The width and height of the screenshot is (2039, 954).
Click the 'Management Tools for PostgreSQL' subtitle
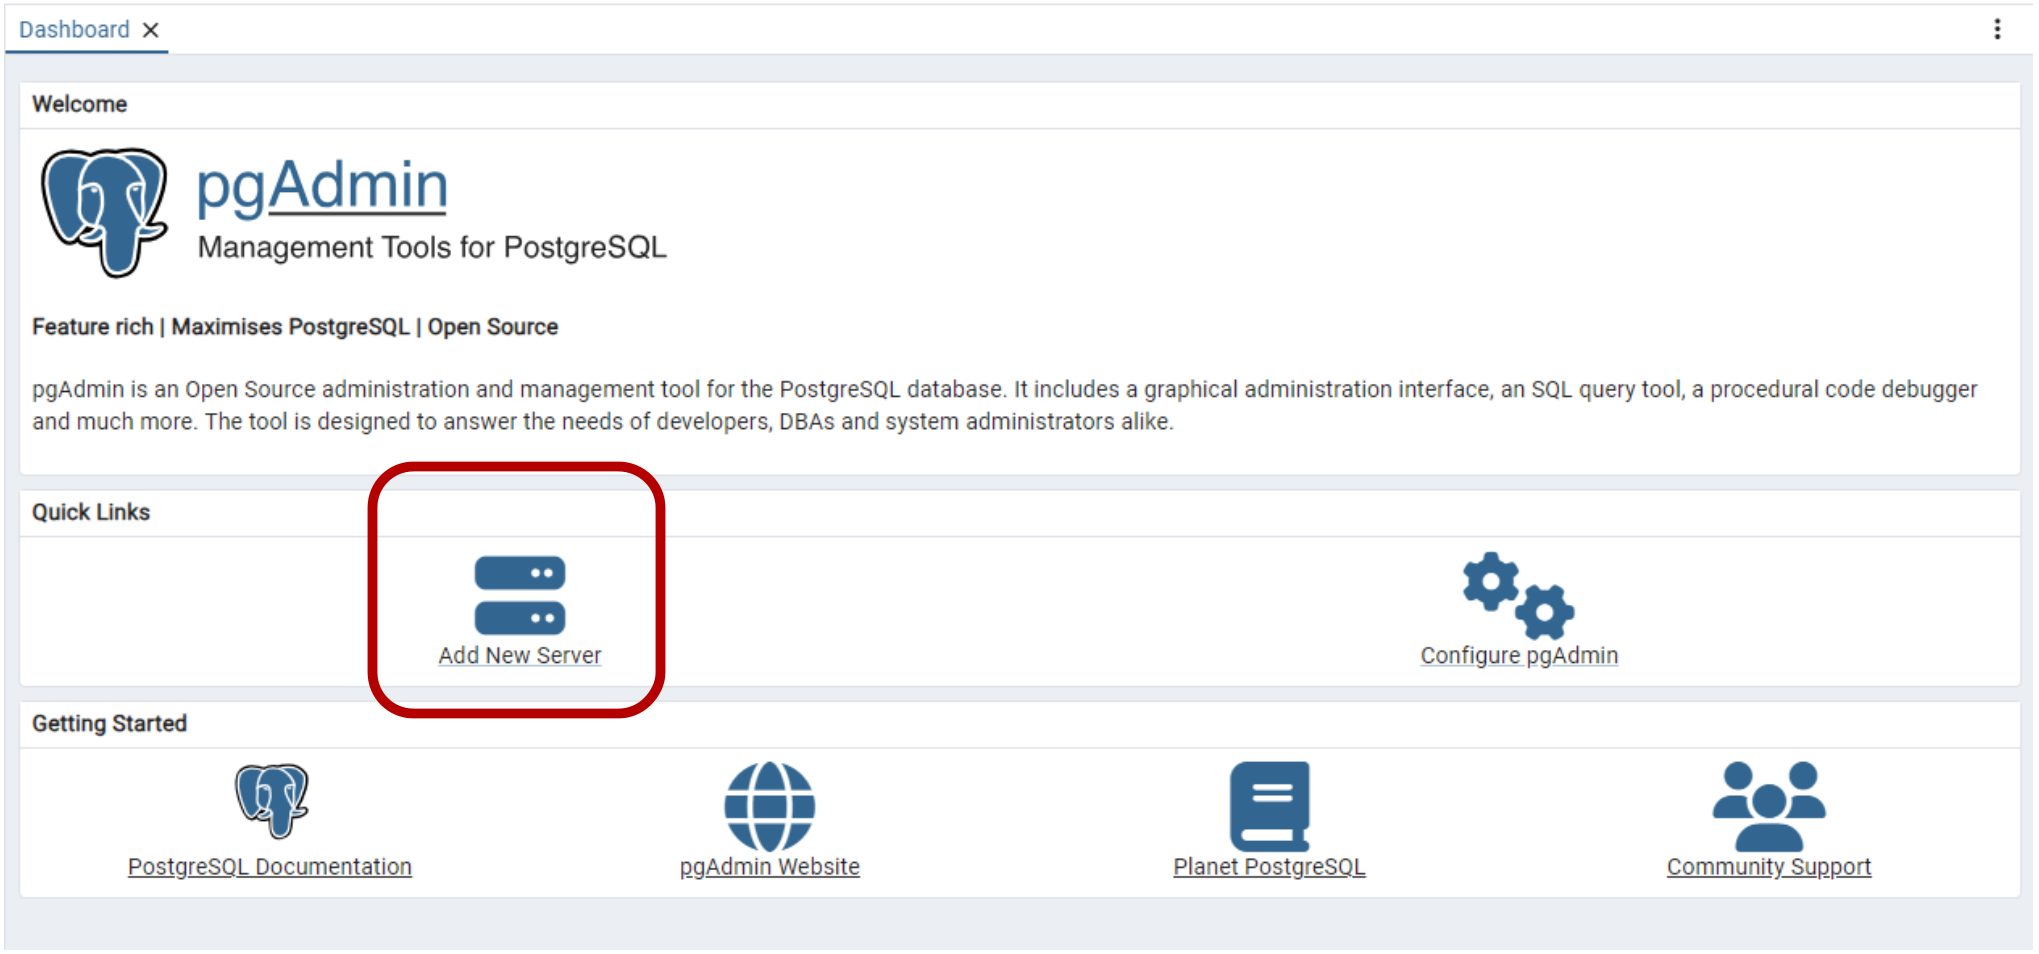[x=432, y=247]
